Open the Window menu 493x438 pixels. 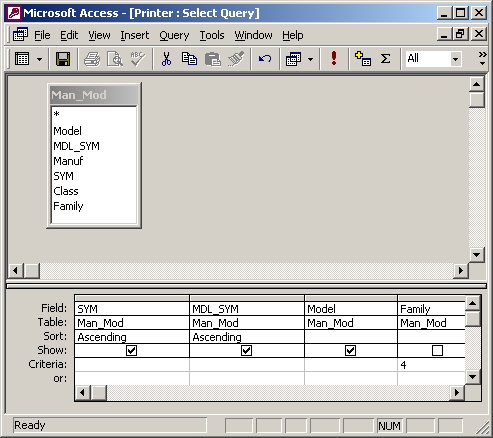(253, 35)
